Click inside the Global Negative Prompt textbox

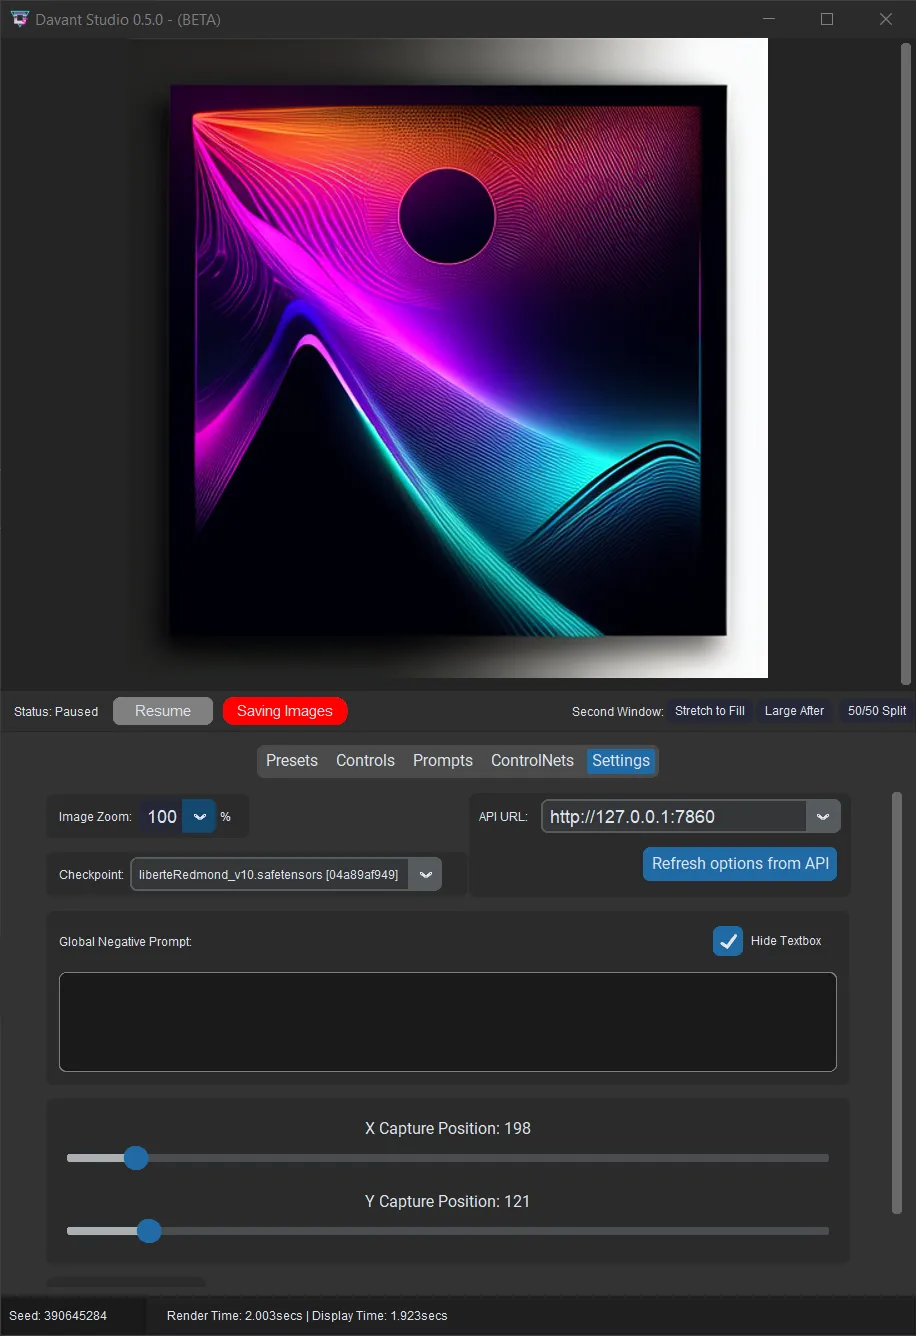tap(447, 1021)
